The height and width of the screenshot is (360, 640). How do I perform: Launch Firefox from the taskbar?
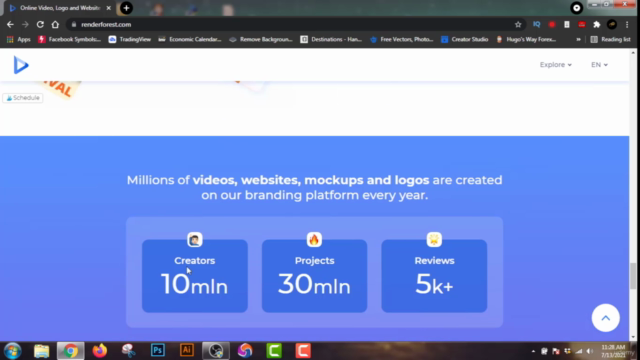[100, 351]
